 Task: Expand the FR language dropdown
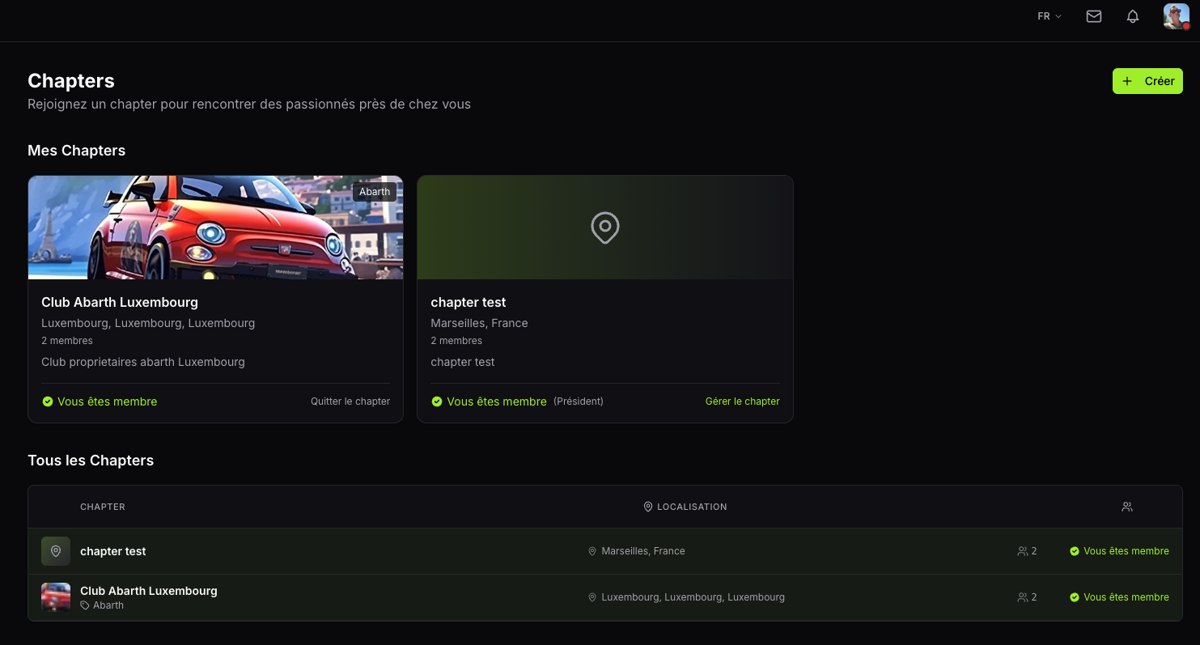point(1049,16)
